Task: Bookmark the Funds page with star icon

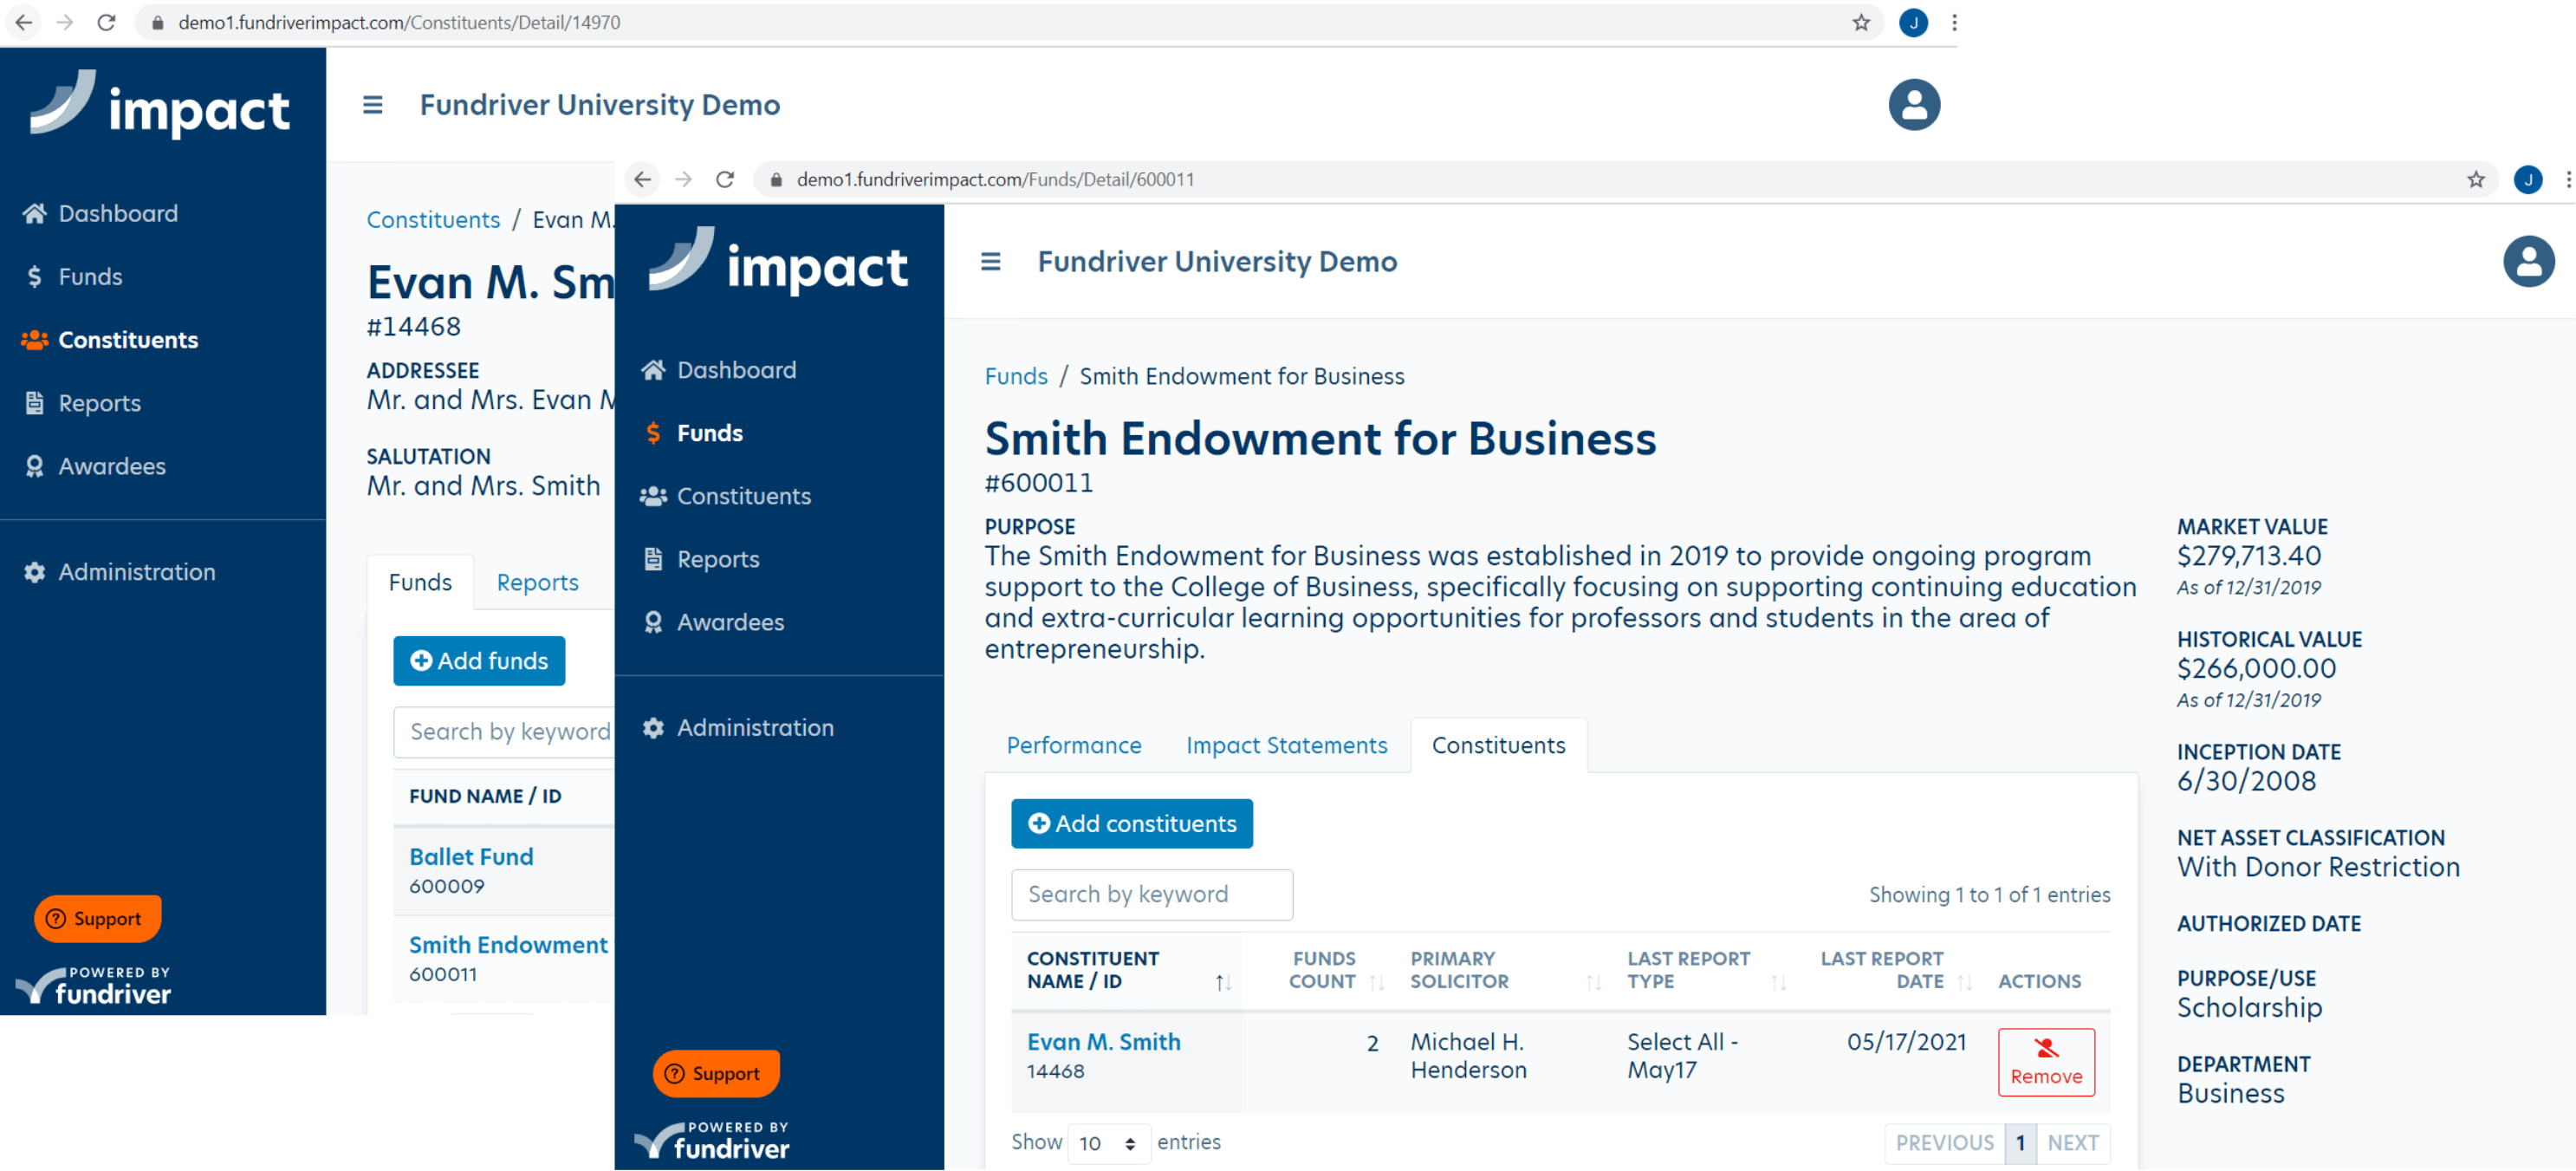Action: tap(2475, 180)
